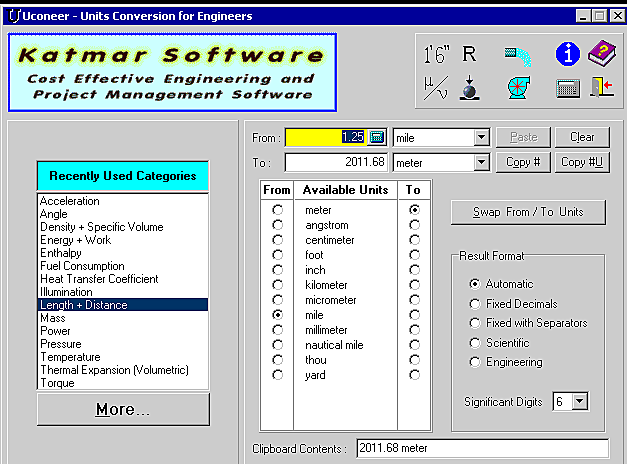Select millimeter as To unit
The height and width of the screenshot is (464, 627).
[x=415, y=330]
